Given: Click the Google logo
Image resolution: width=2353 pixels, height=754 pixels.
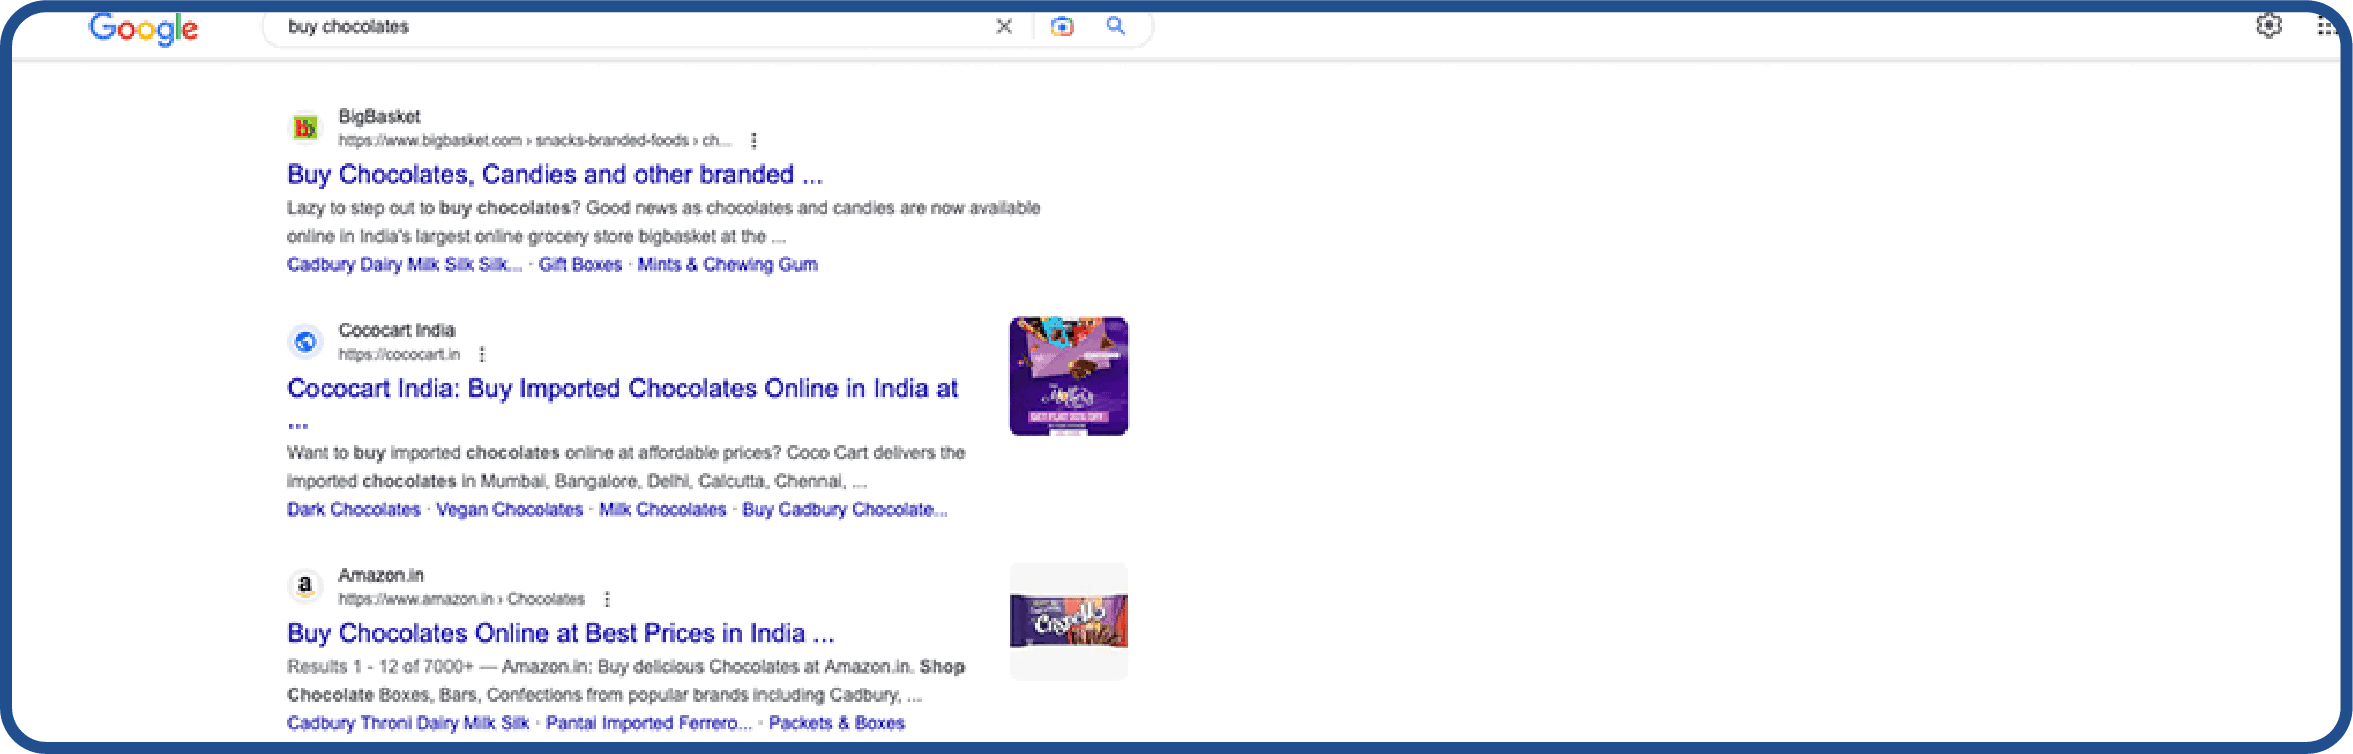Looking at the screenshot, I should [x=143, y=29].
